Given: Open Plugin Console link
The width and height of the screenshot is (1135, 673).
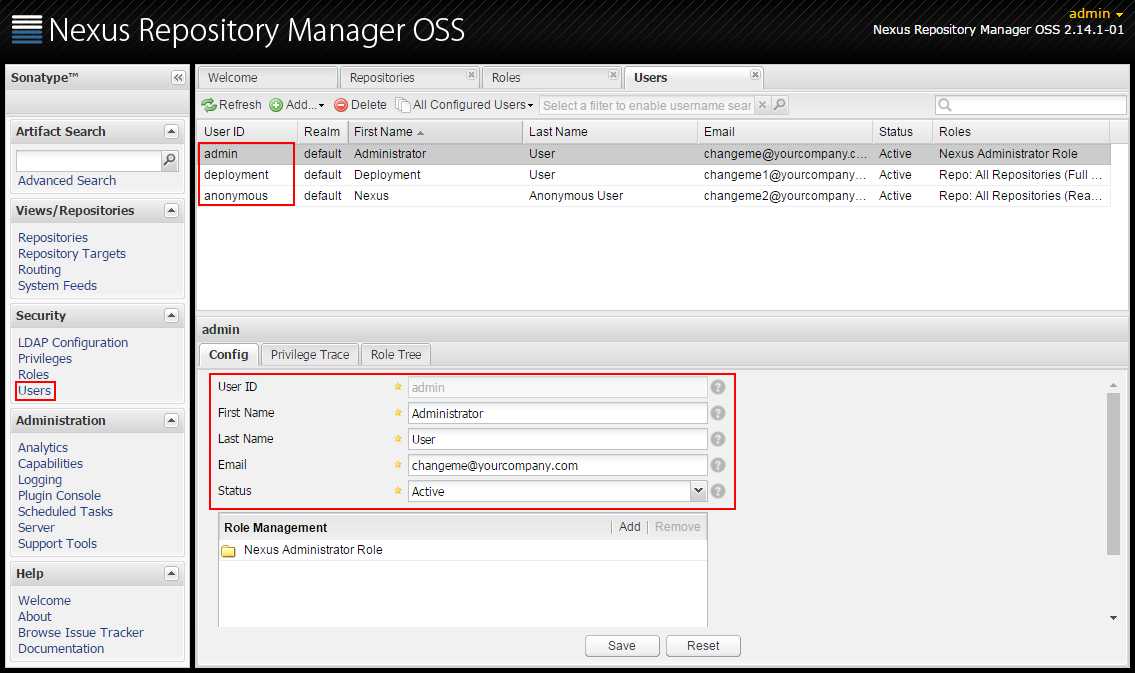Looking at the screenshot, I should (59, 496).
